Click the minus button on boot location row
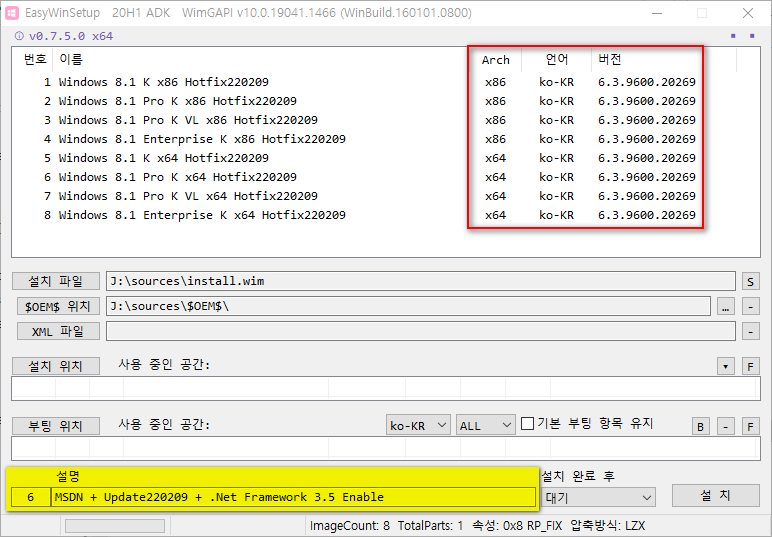This screenshot has height=537, width=772. click(x=726, y=426)
